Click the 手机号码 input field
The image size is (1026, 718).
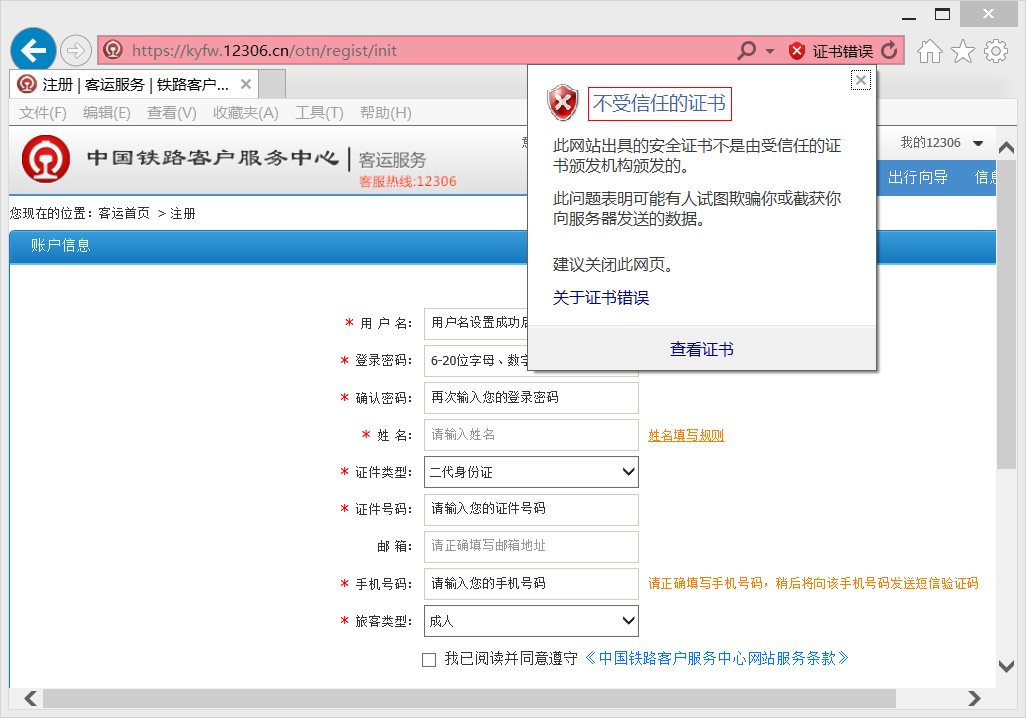click(x=531, y=584)
